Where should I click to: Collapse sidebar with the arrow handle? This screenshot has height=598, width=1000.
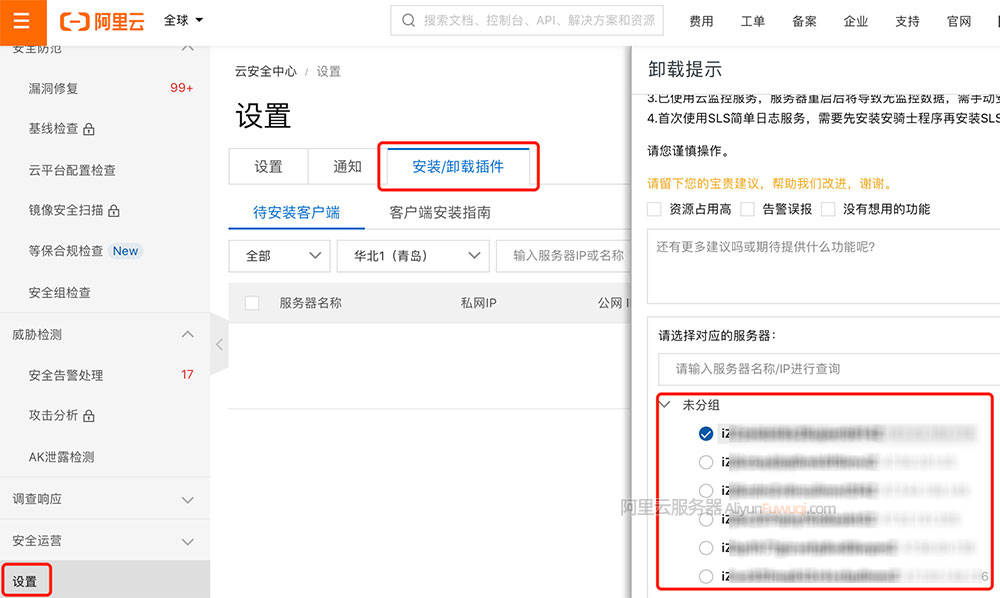click(219, 344)
